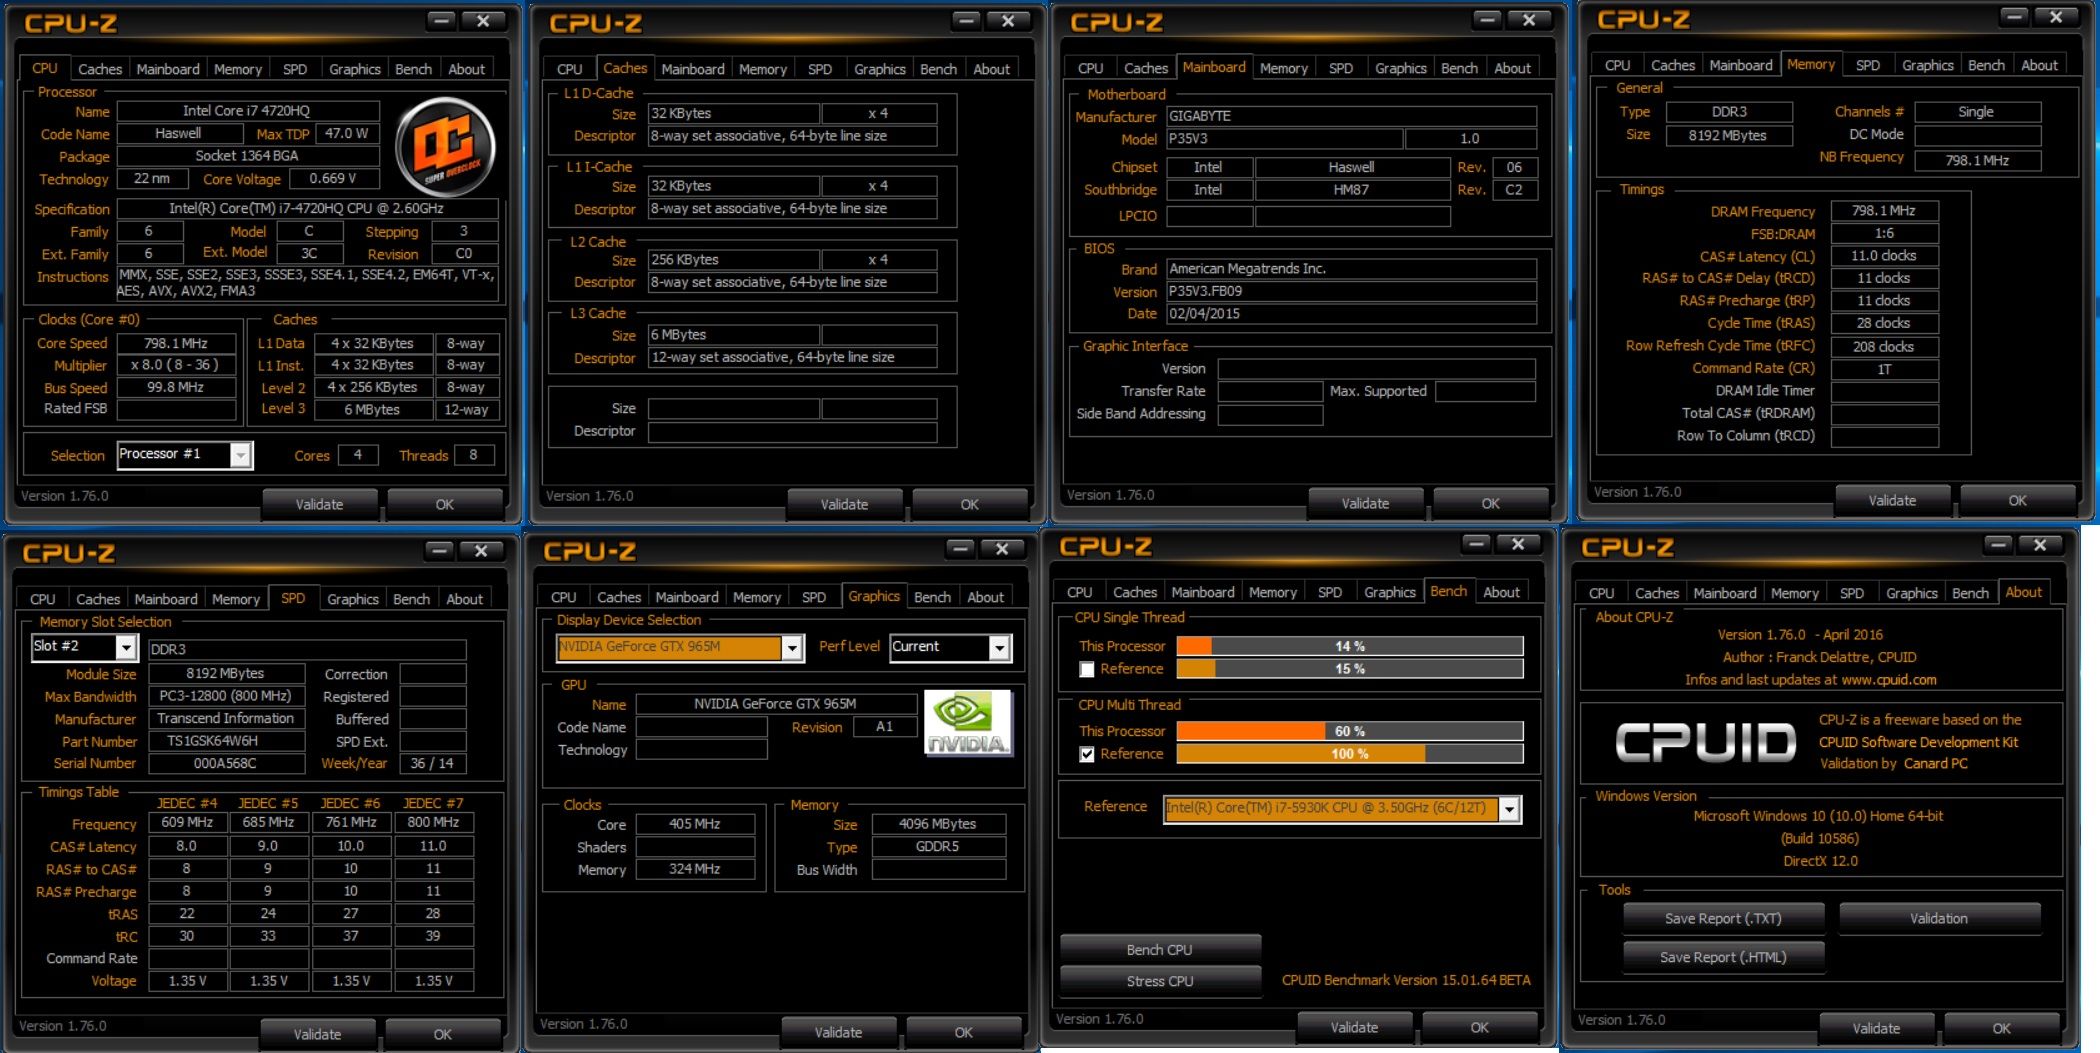Click the Core Voltage value 0.669 V
The height and width of the screenshot is (1053, 2100).
point(334,178)
